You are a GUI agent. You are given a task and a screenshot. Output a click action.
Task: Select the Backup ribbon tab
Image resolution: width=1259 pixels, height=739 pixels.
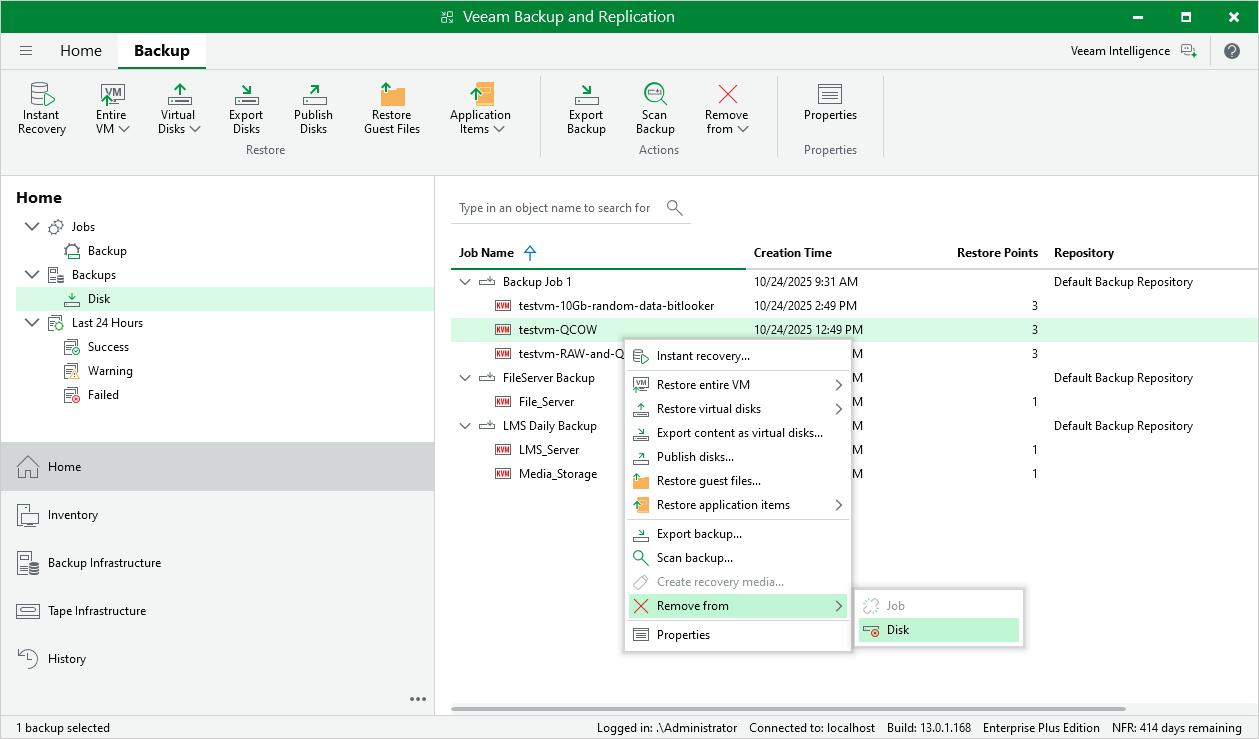[x=161, y=51]
